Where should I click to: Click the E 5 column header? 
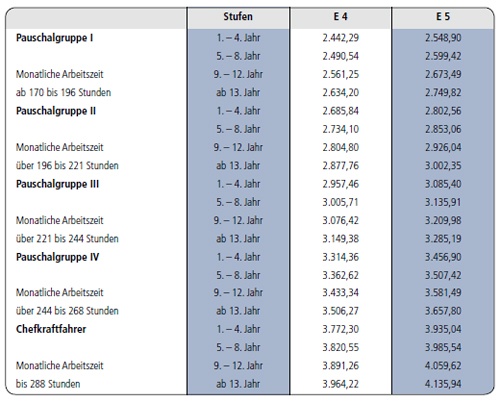click(x=443, y=16)
